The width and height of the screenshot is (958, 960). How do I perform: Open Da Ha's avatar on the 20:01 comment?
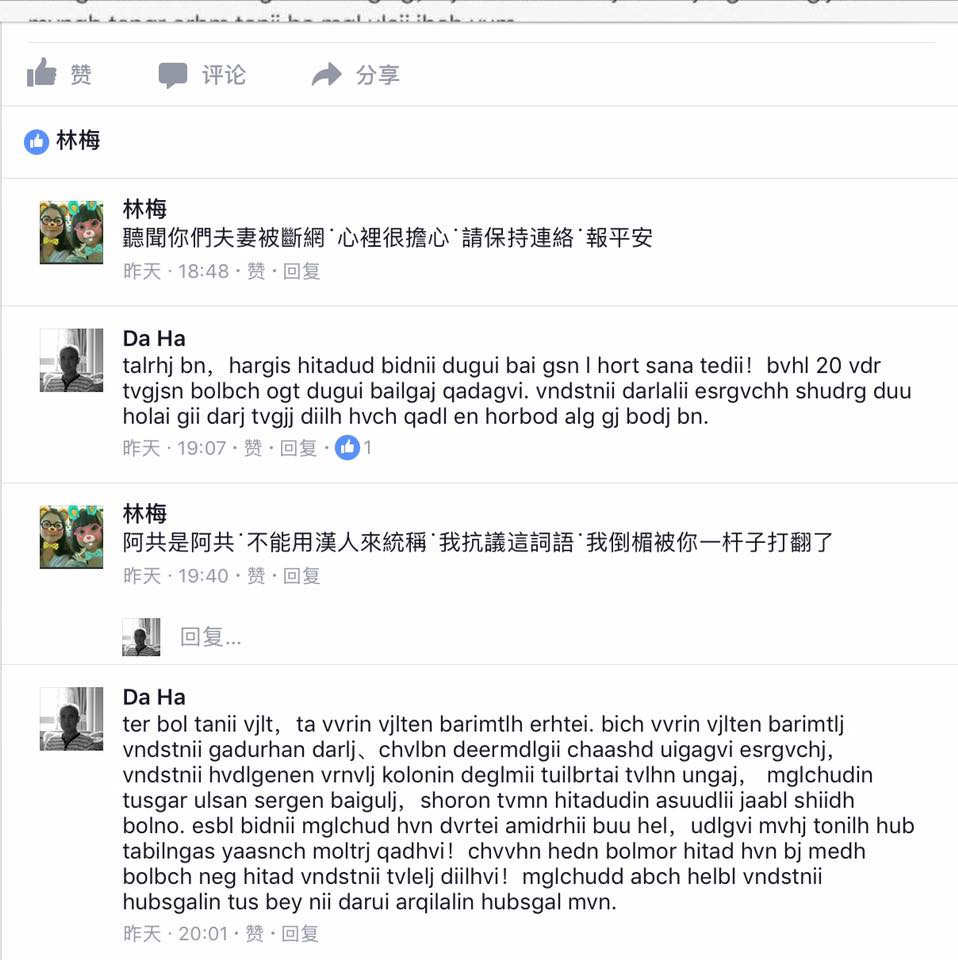[x=72, y=719]
